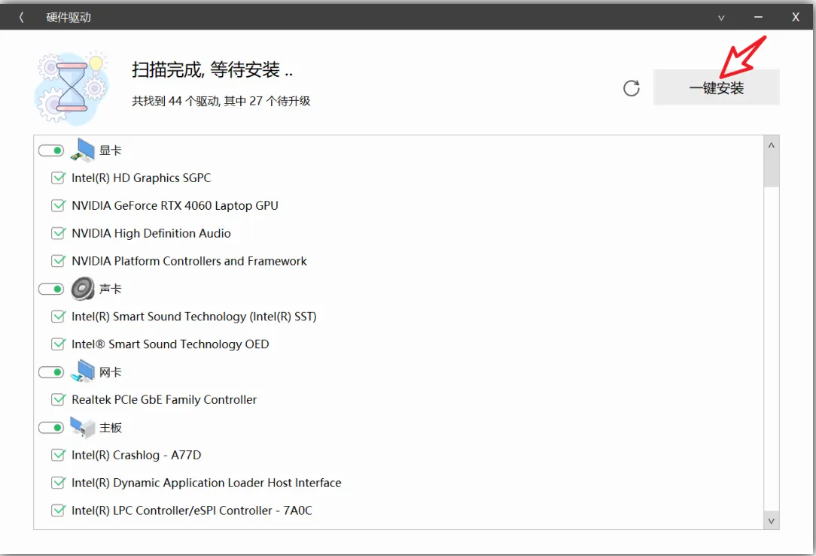
Task: Minimize the 硬件驱动 window
Action: (758, 17)
